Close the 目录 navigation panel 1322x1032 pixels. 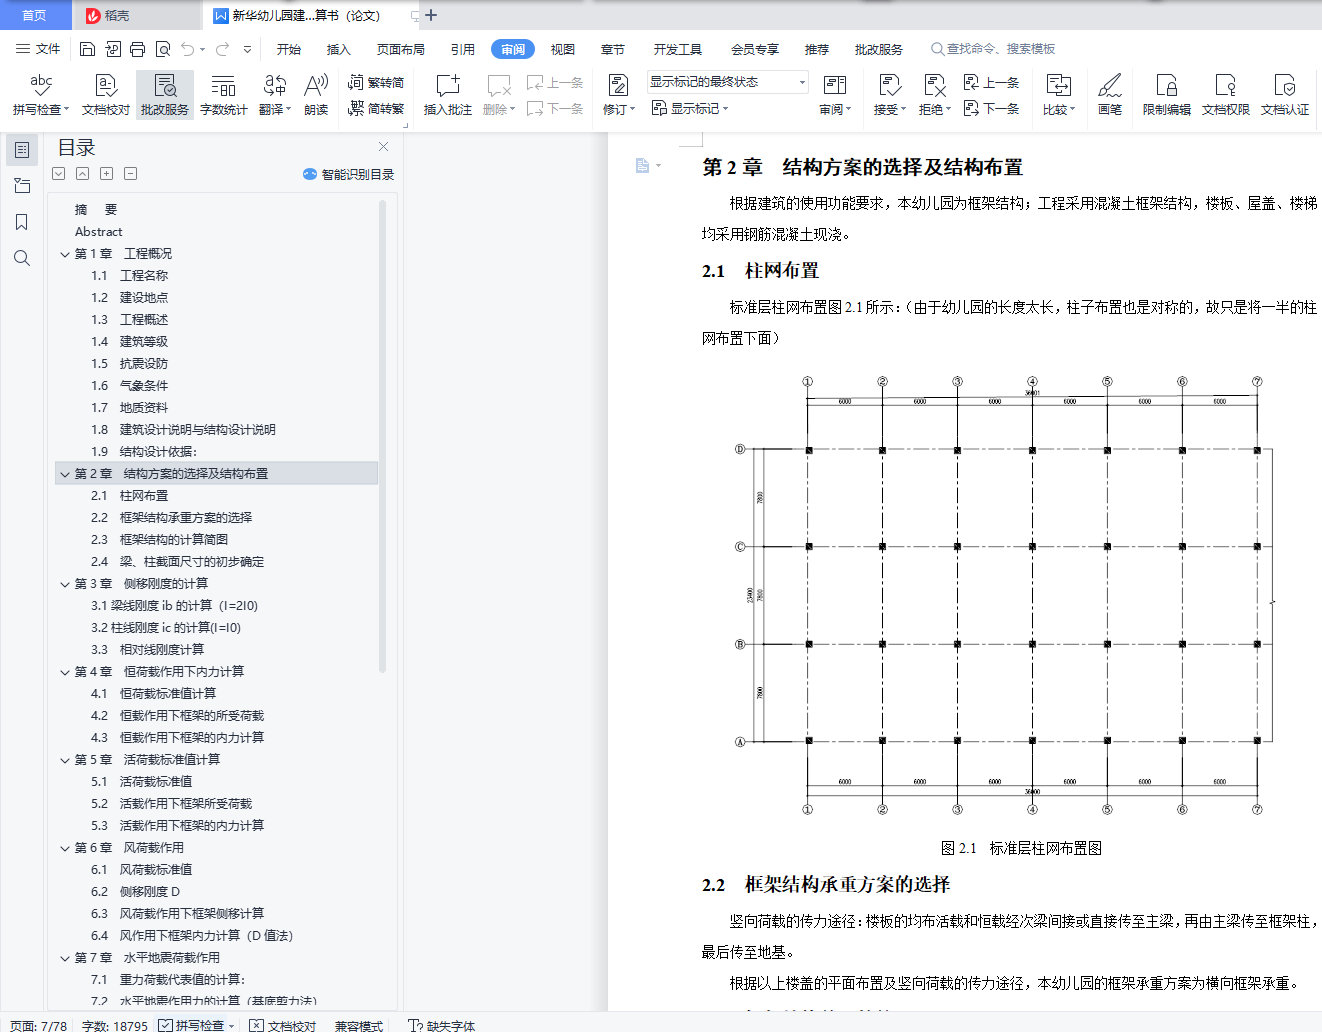pyautogui.click(x=383, y=147)
